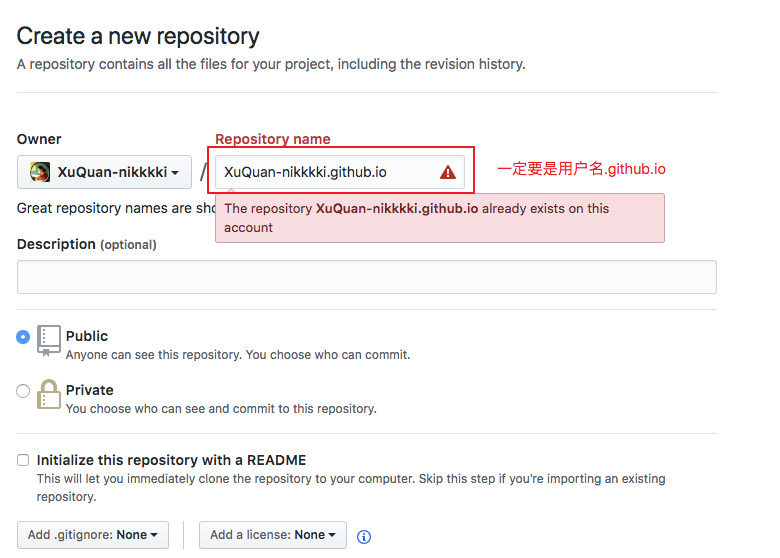Click the Public repository book icon
This screenshot has height=558, width=780.
click(x=49, y=340)
